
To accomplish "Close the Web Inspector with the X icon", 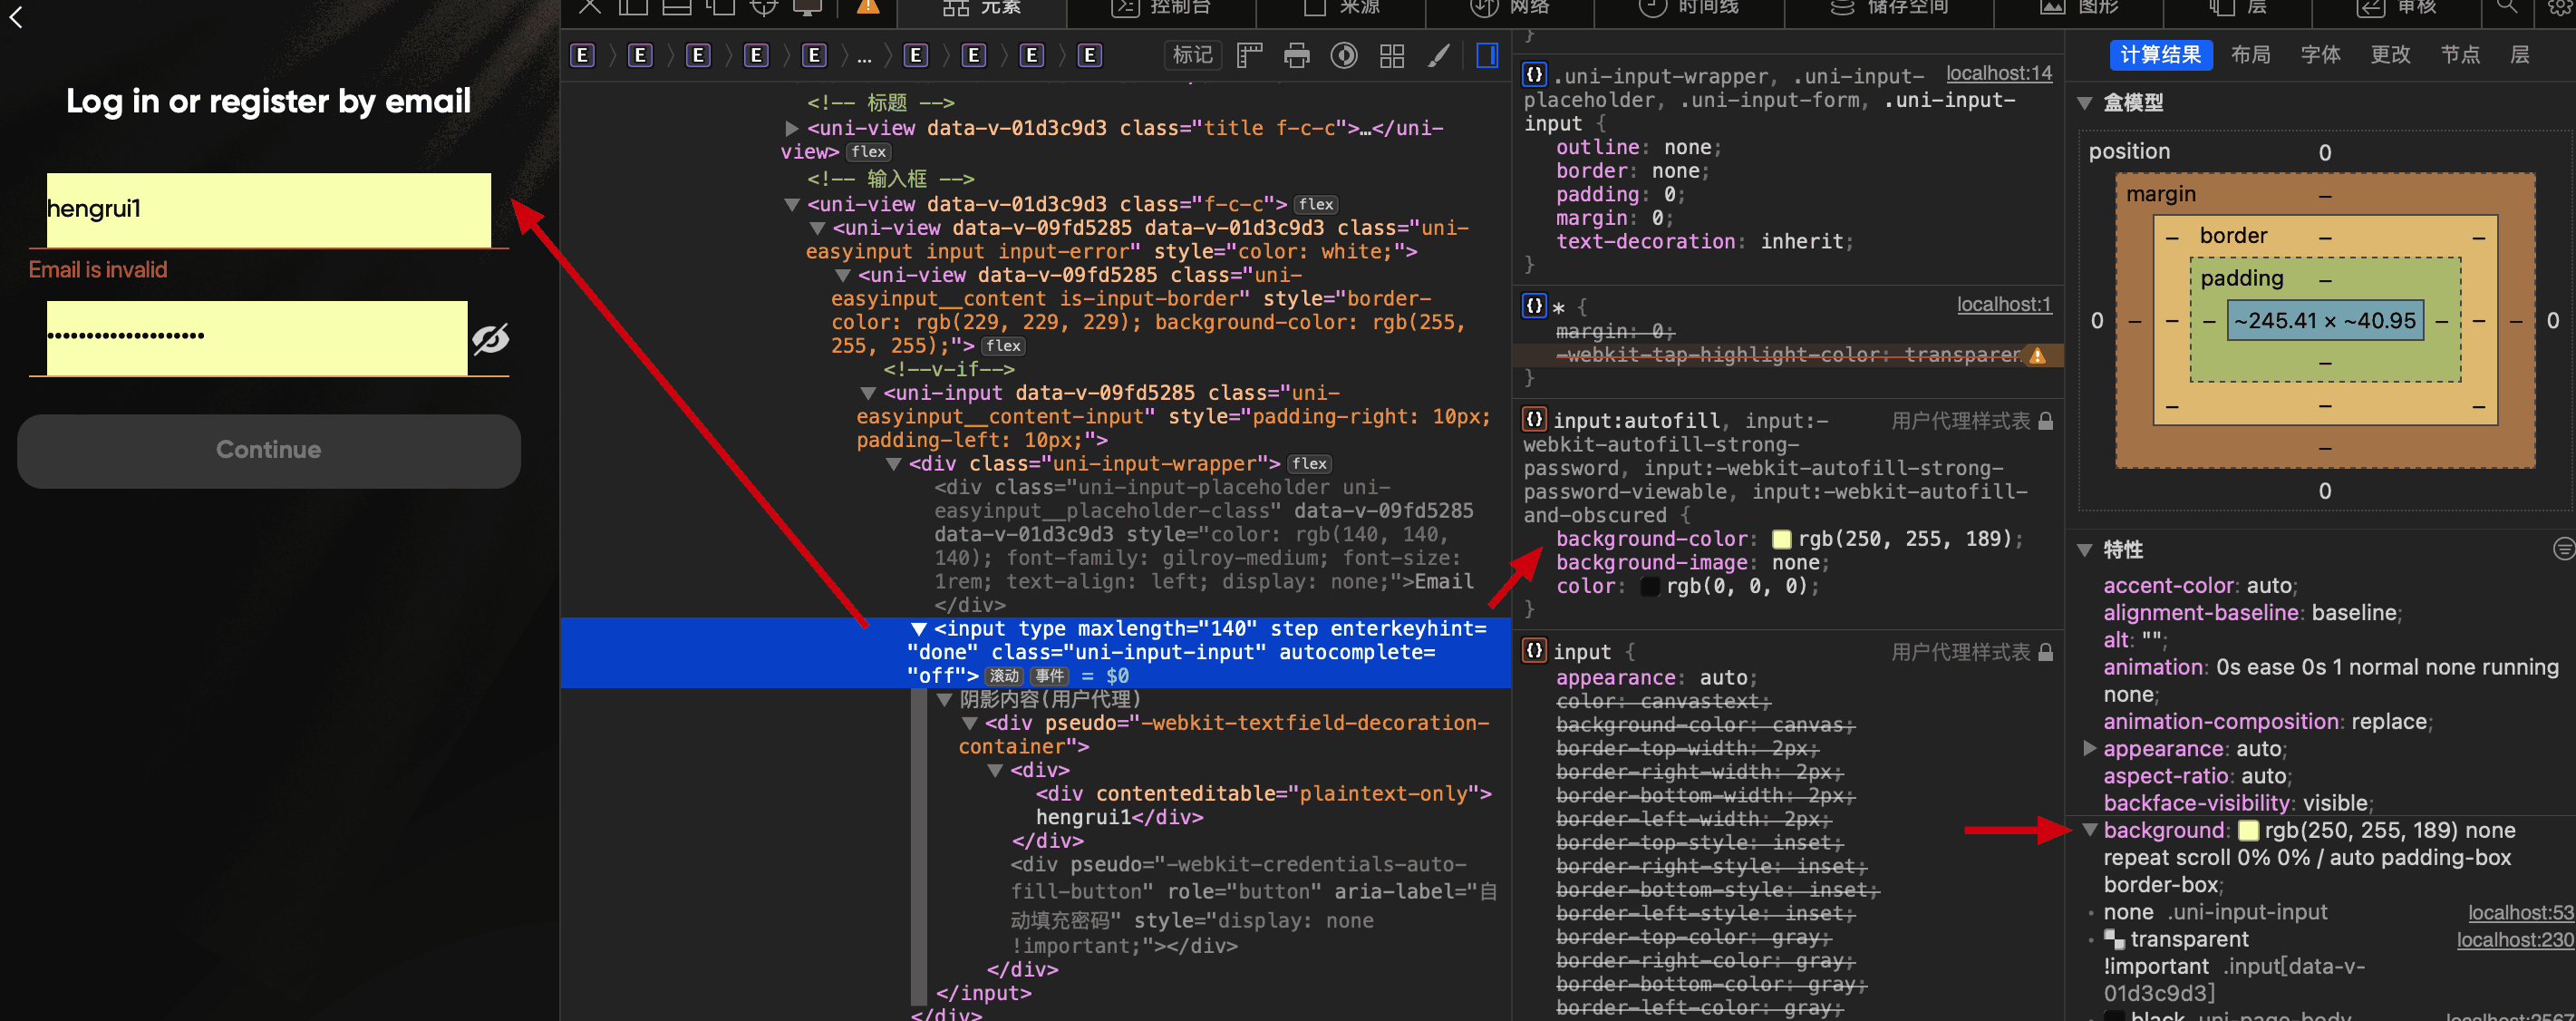I will (x=590, y=6).
